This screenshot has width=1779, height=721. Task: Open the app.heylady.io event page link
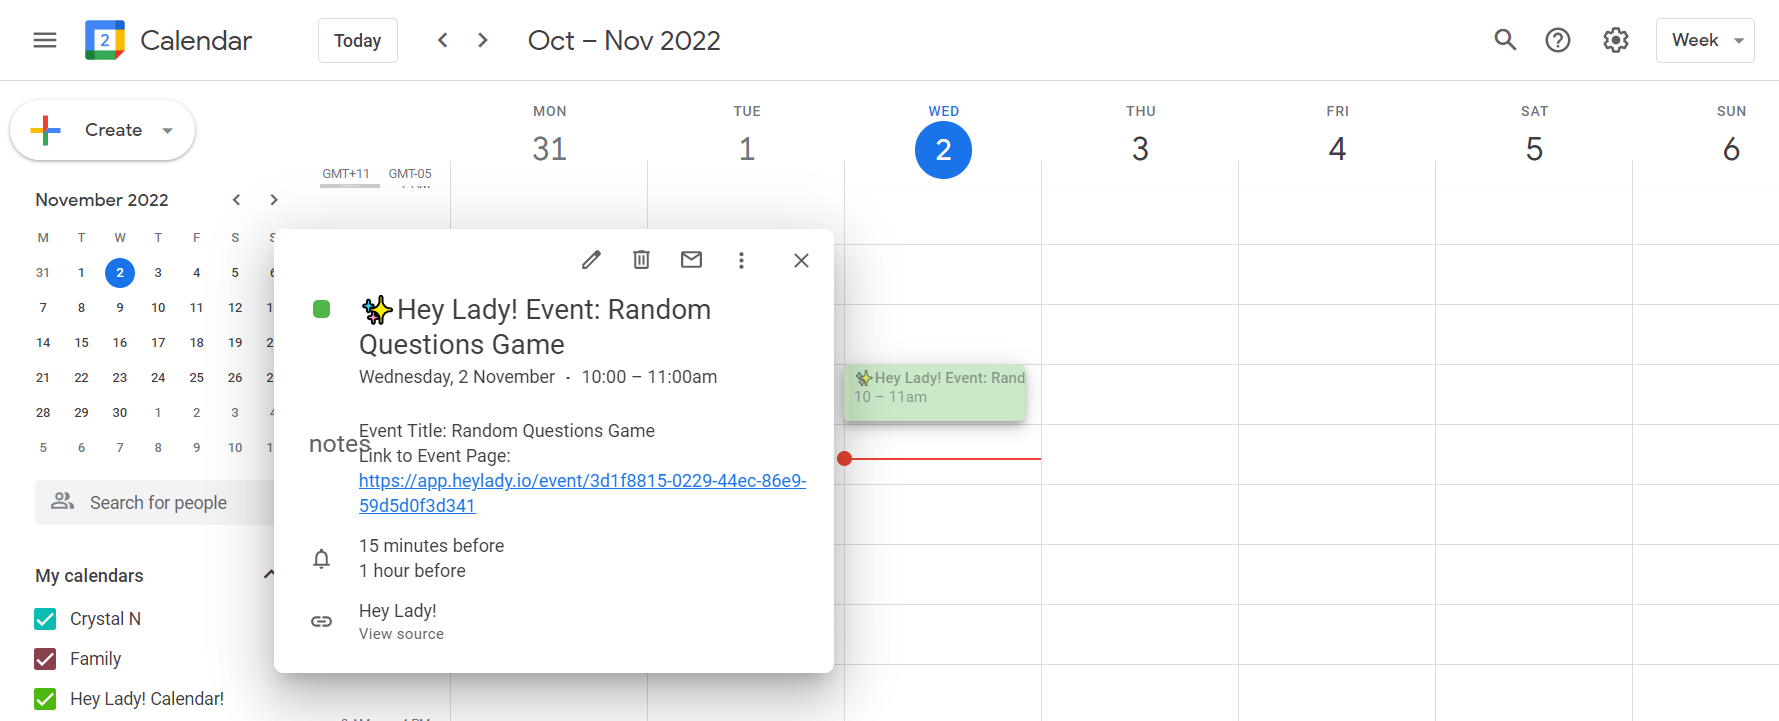582,481
